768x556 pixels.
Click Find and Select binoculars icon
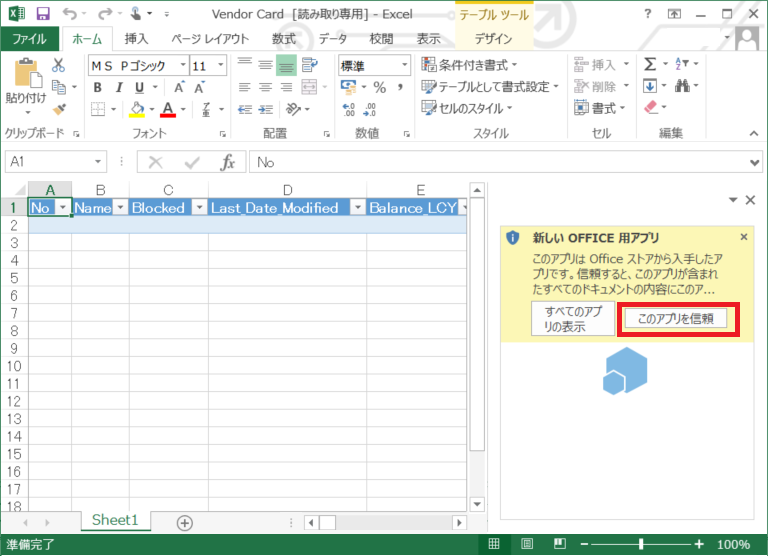[x=682, y=86]
